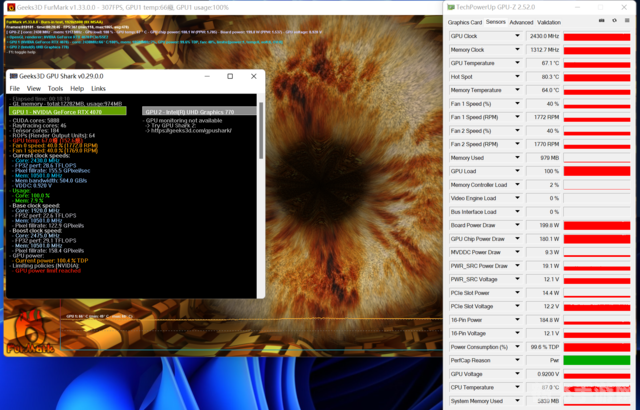Click the green PerfCap Reason graph bar
Viewport: 640px width, 410px height.
click(x=596, y=360)
